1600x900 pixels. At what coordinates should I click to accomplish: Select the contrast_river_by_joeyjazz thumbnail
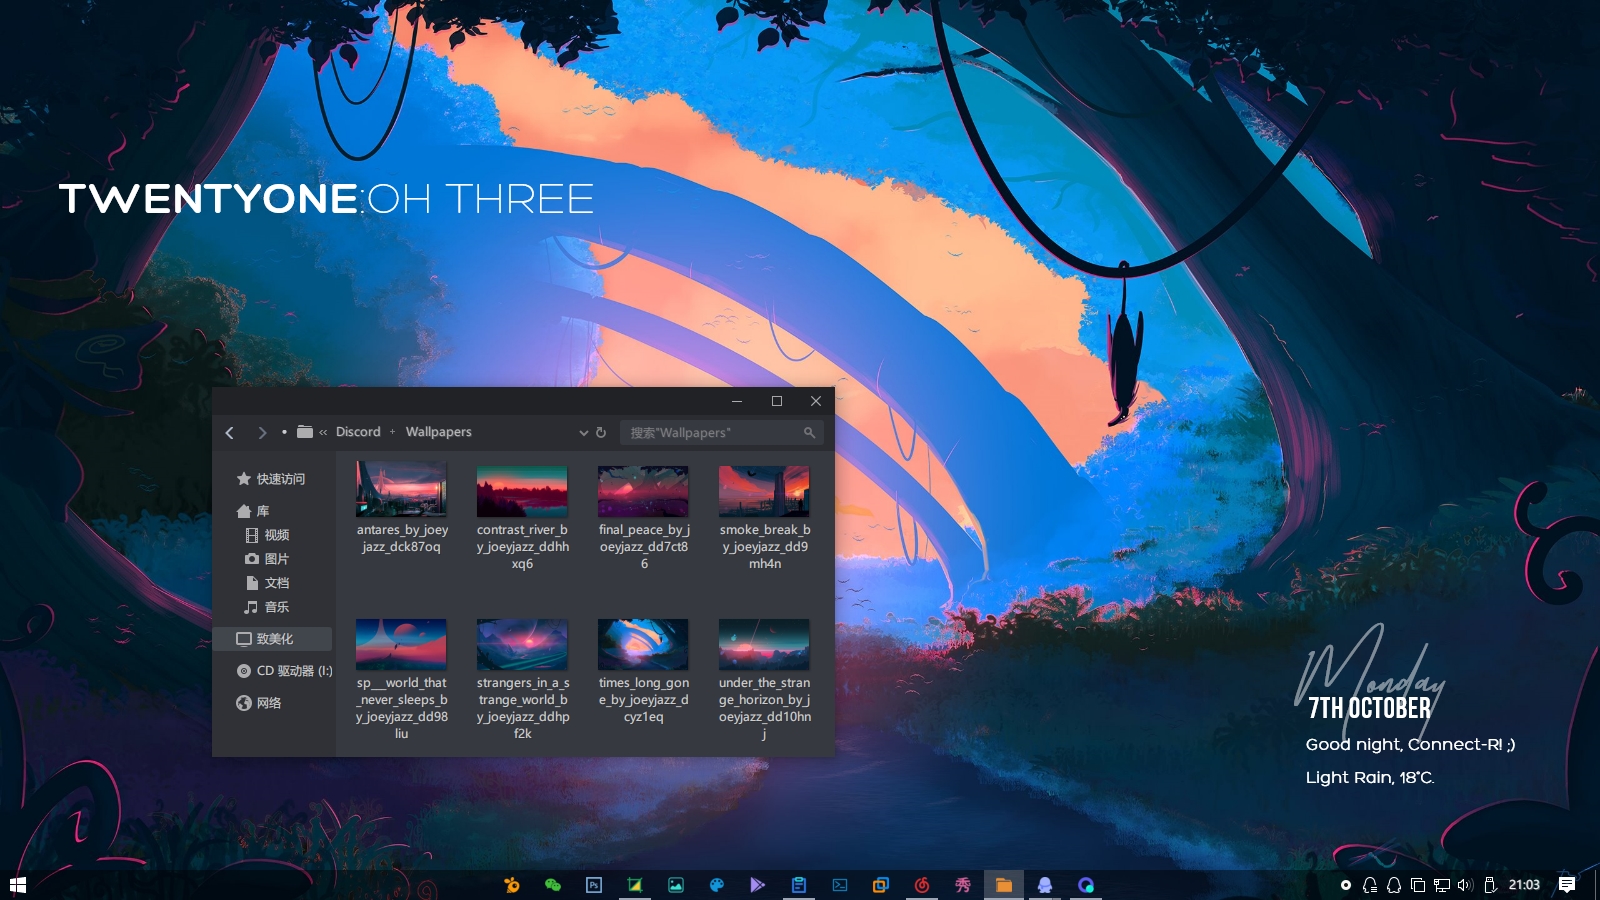(x=522, y=490)
